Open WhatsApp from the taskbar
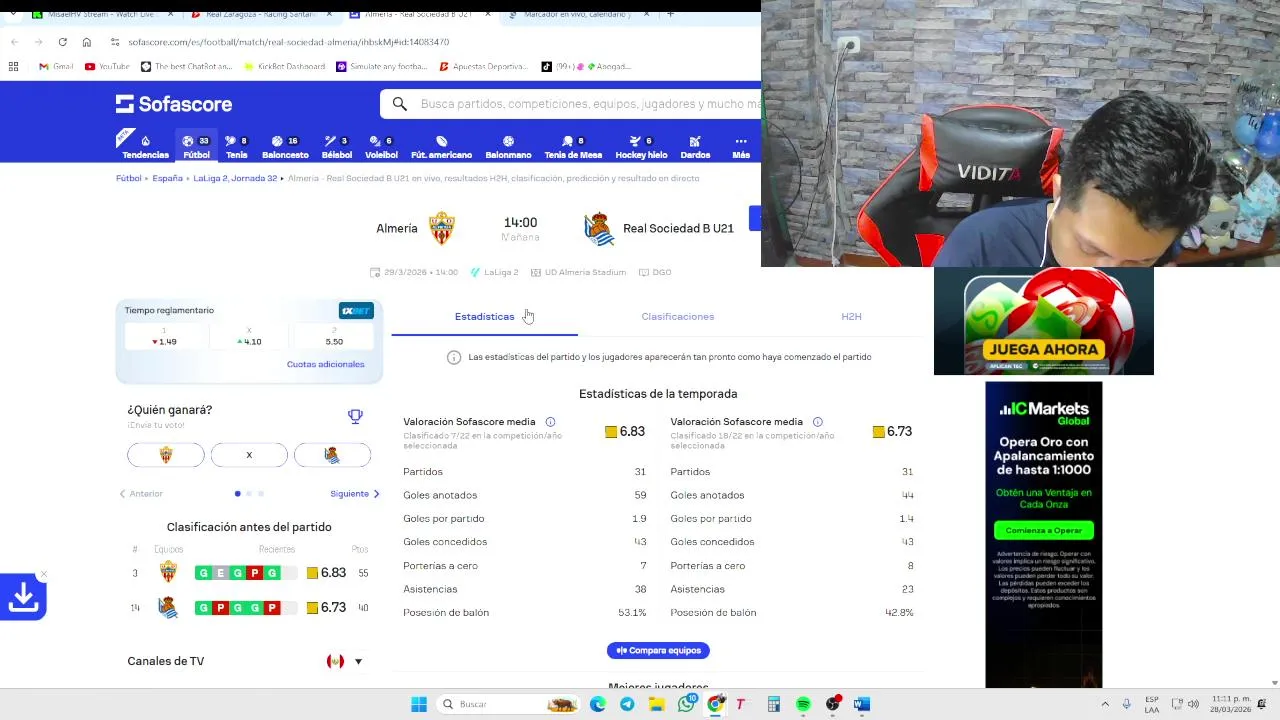 686,704
